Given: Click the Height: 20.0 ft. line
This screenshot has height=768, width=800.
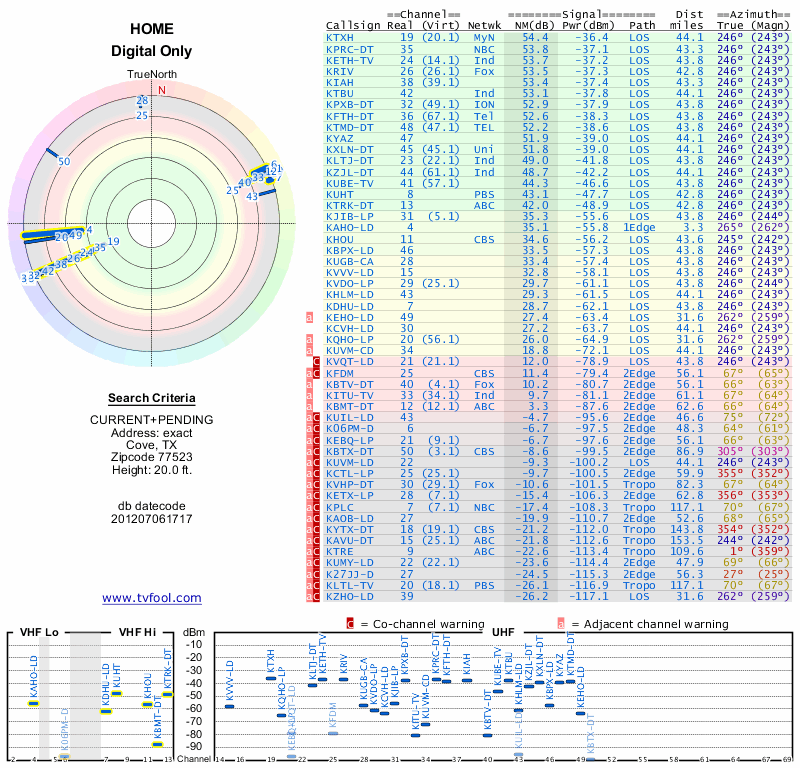Looking at the screenshot, I should click(x=152, y=470).
